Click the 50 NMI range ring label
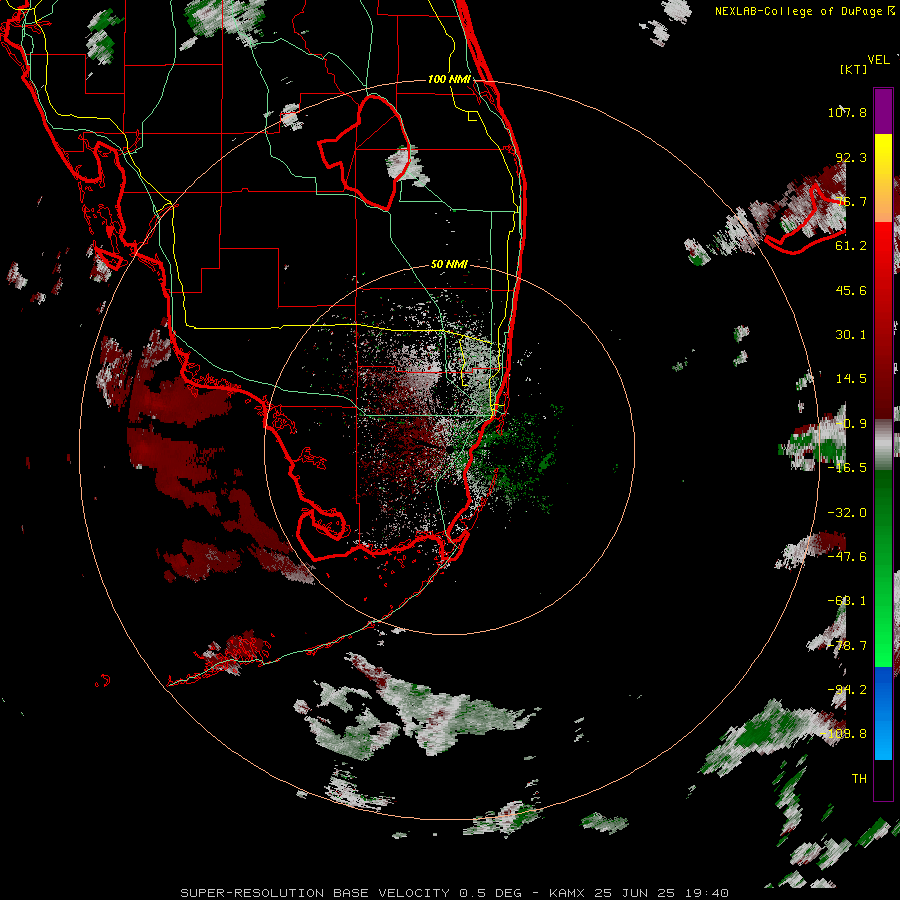Screen dimensions: 900x900 [449, 264]
